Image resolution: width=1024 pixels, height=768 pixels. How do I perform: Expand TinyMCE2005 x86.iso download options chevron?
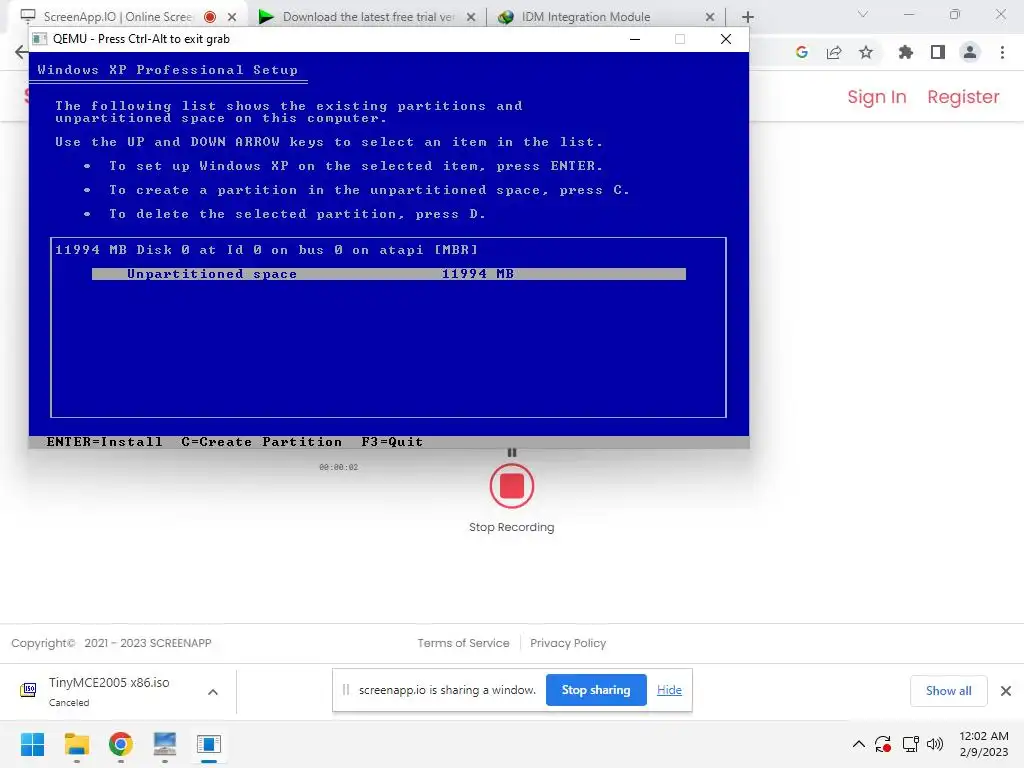(213, 692)
